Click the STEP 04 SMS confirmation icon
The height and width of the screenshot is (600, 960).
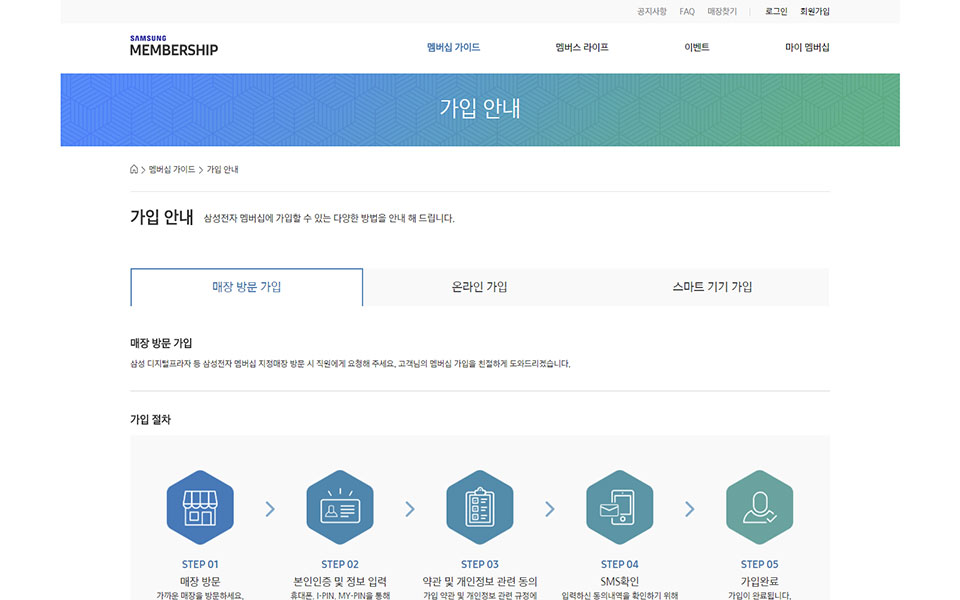coord(619,508)
